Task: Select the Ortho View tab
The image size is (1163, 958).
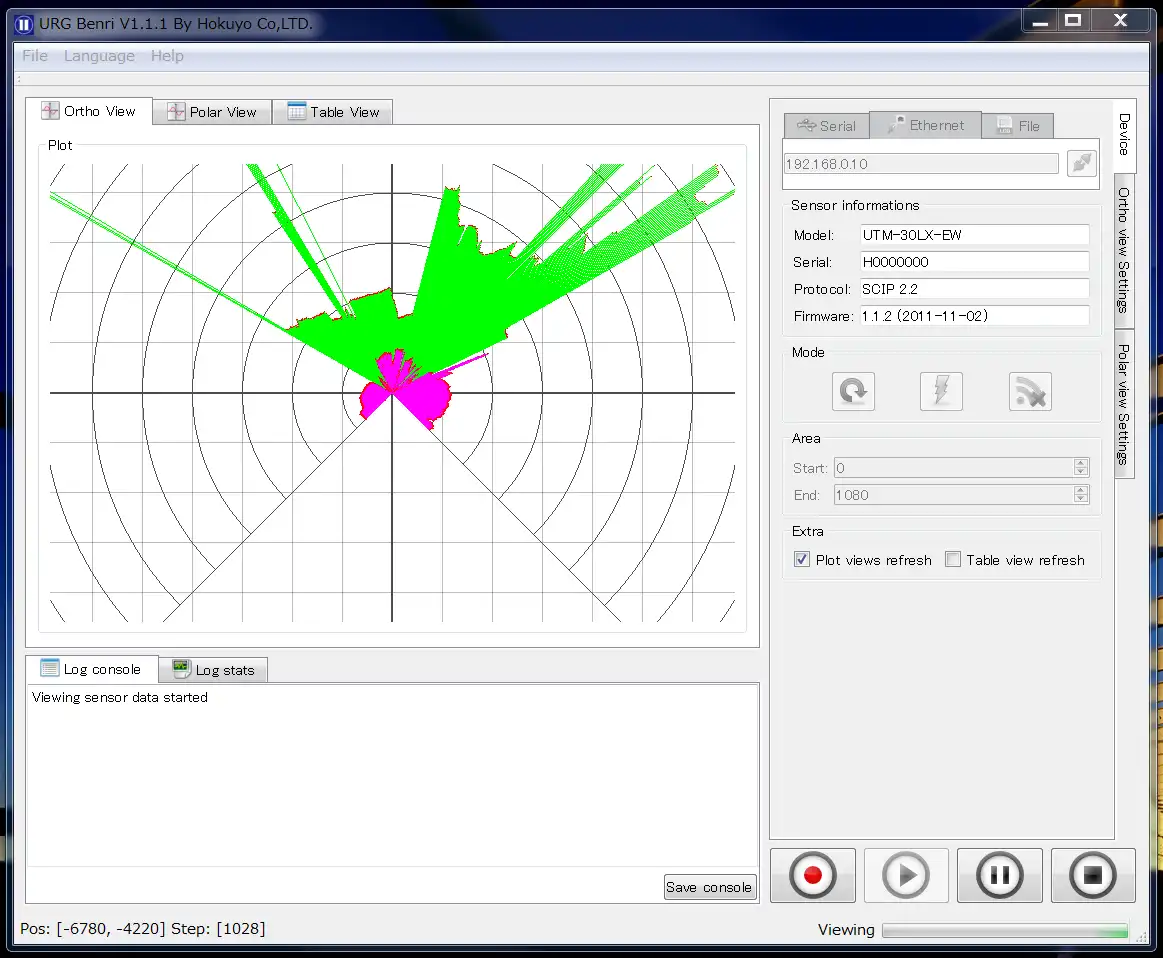Action: pyautogui.click(x=89, y=111)
